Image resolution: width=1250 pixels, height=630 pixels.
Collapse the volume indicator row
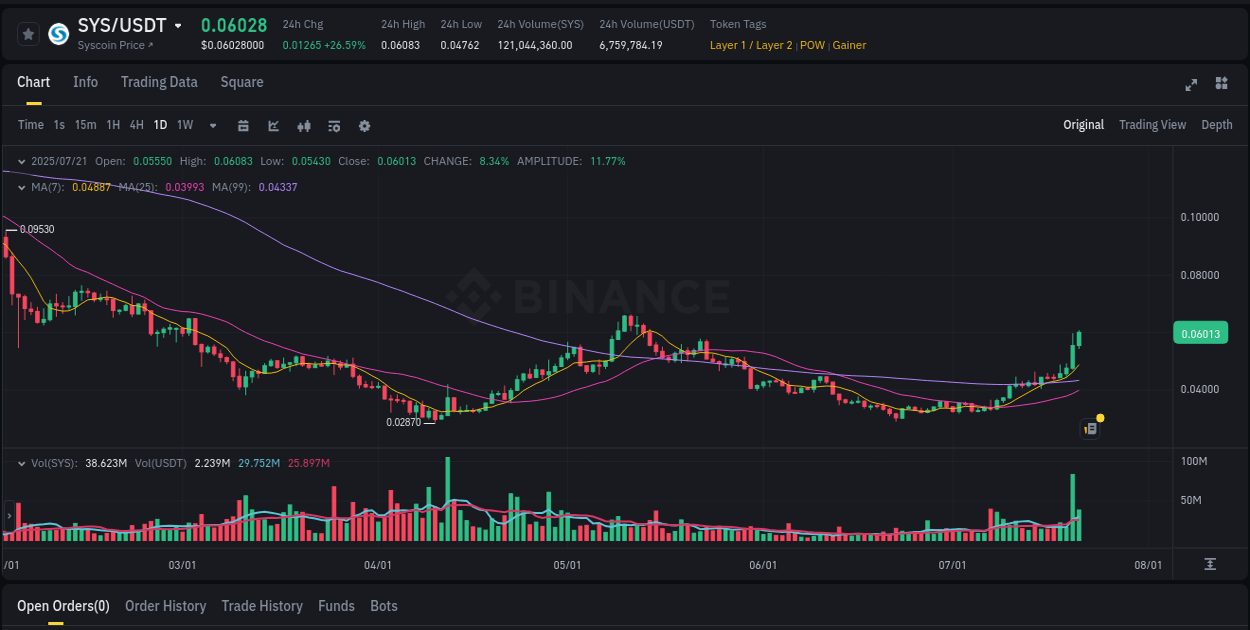click(22, 462)
